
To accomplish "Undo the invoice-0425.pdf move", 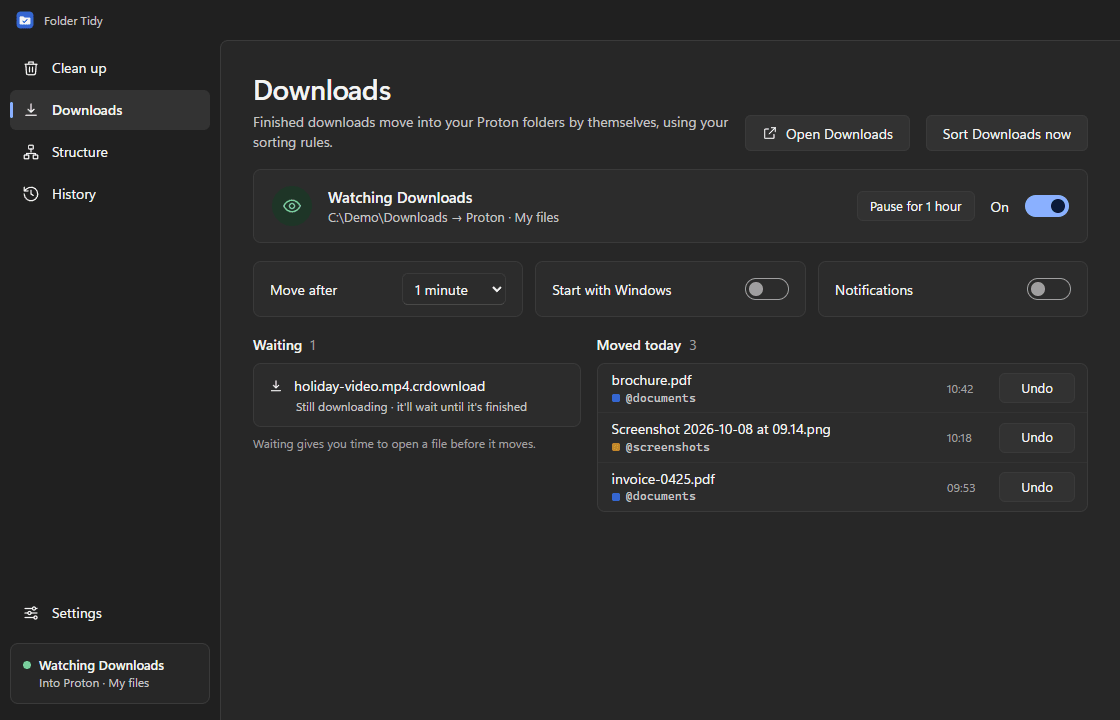I will (x=1036, y=487).
